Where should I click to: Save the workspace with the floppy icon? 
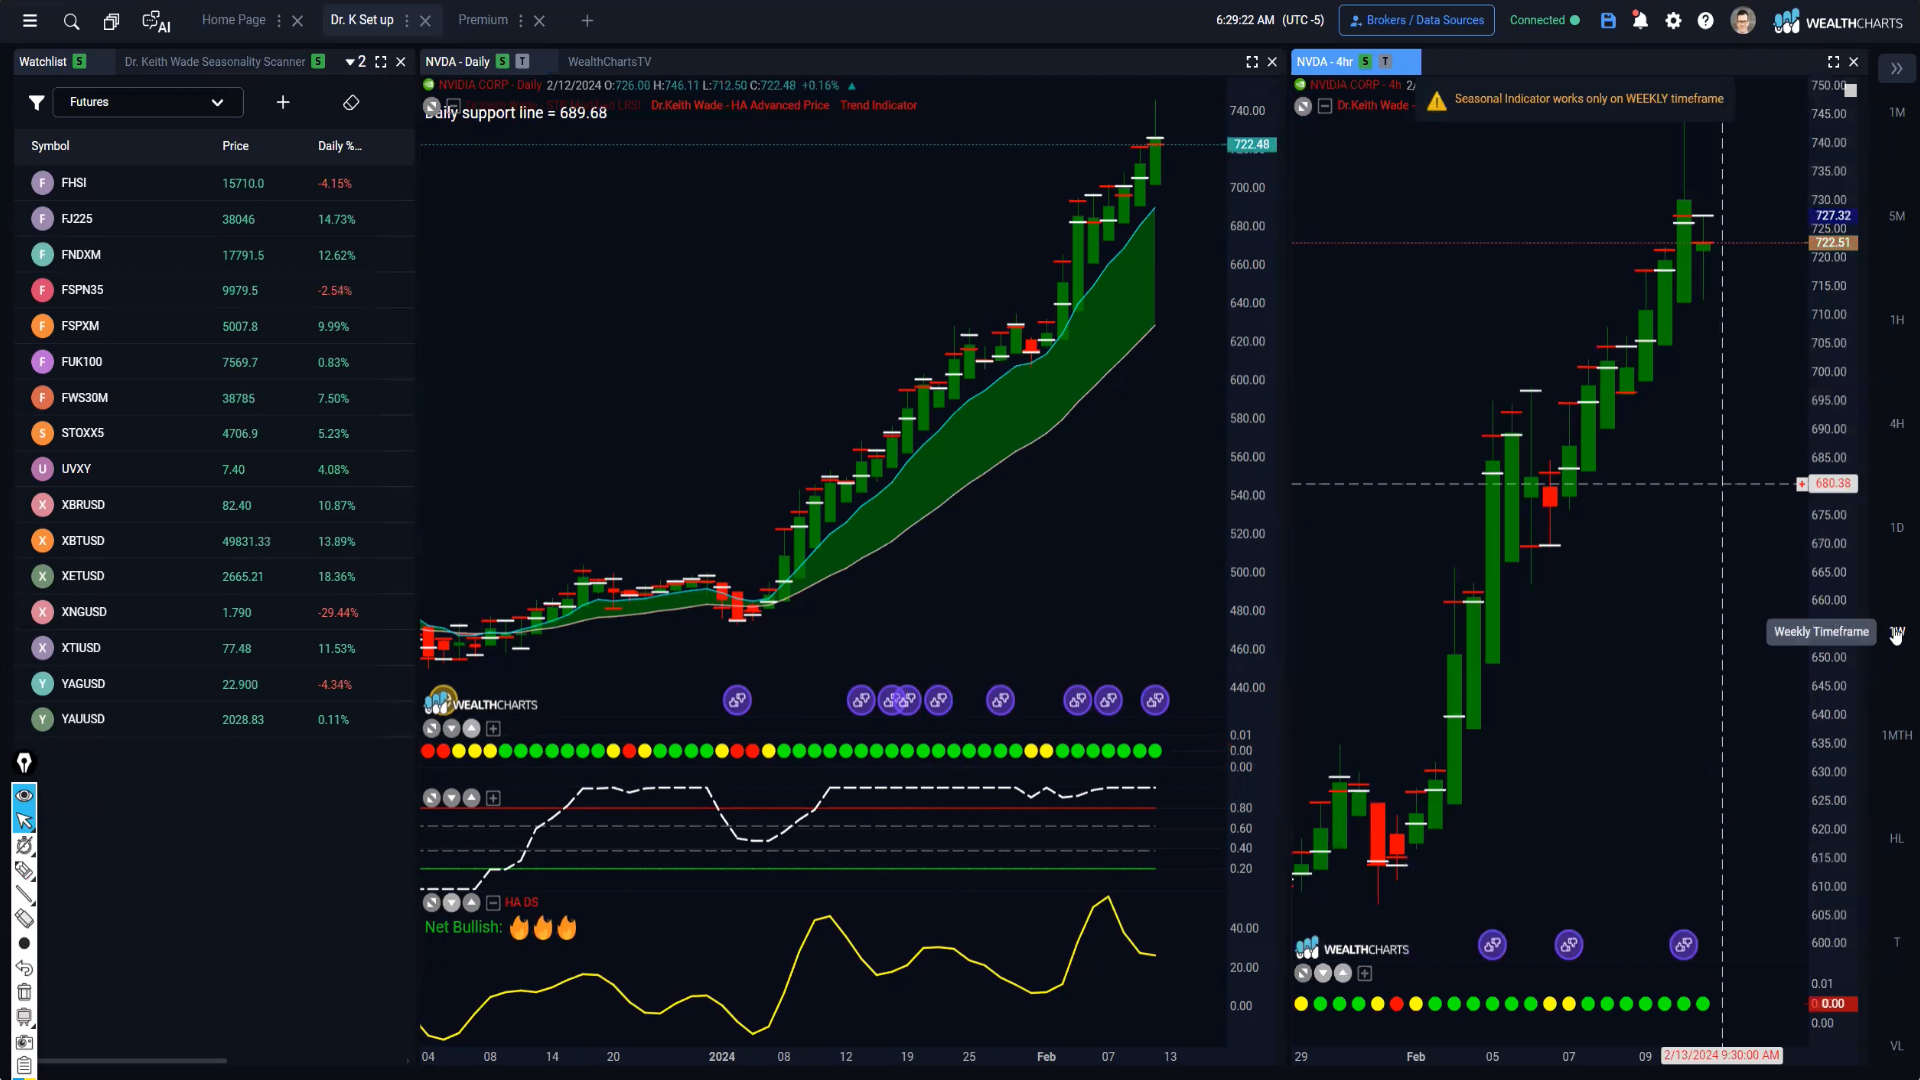1608,20
